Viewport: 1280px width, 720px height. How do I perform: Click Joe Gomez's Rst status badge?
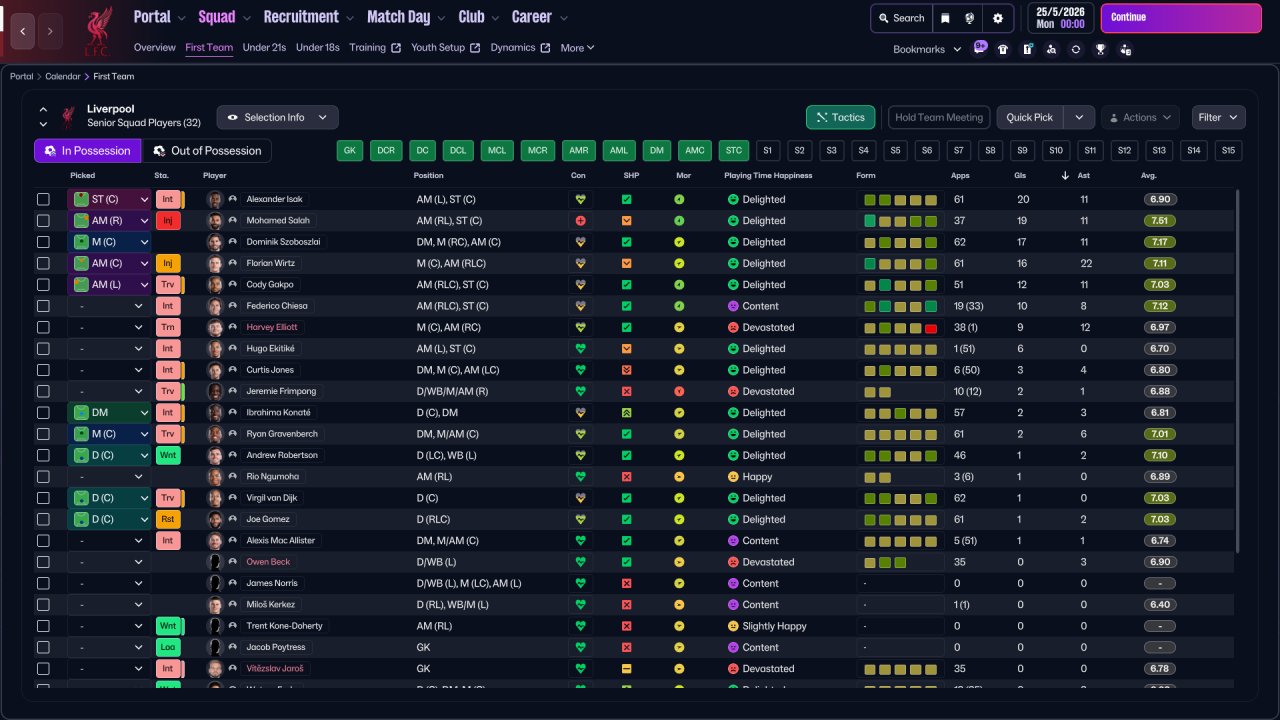coord(168,519)
